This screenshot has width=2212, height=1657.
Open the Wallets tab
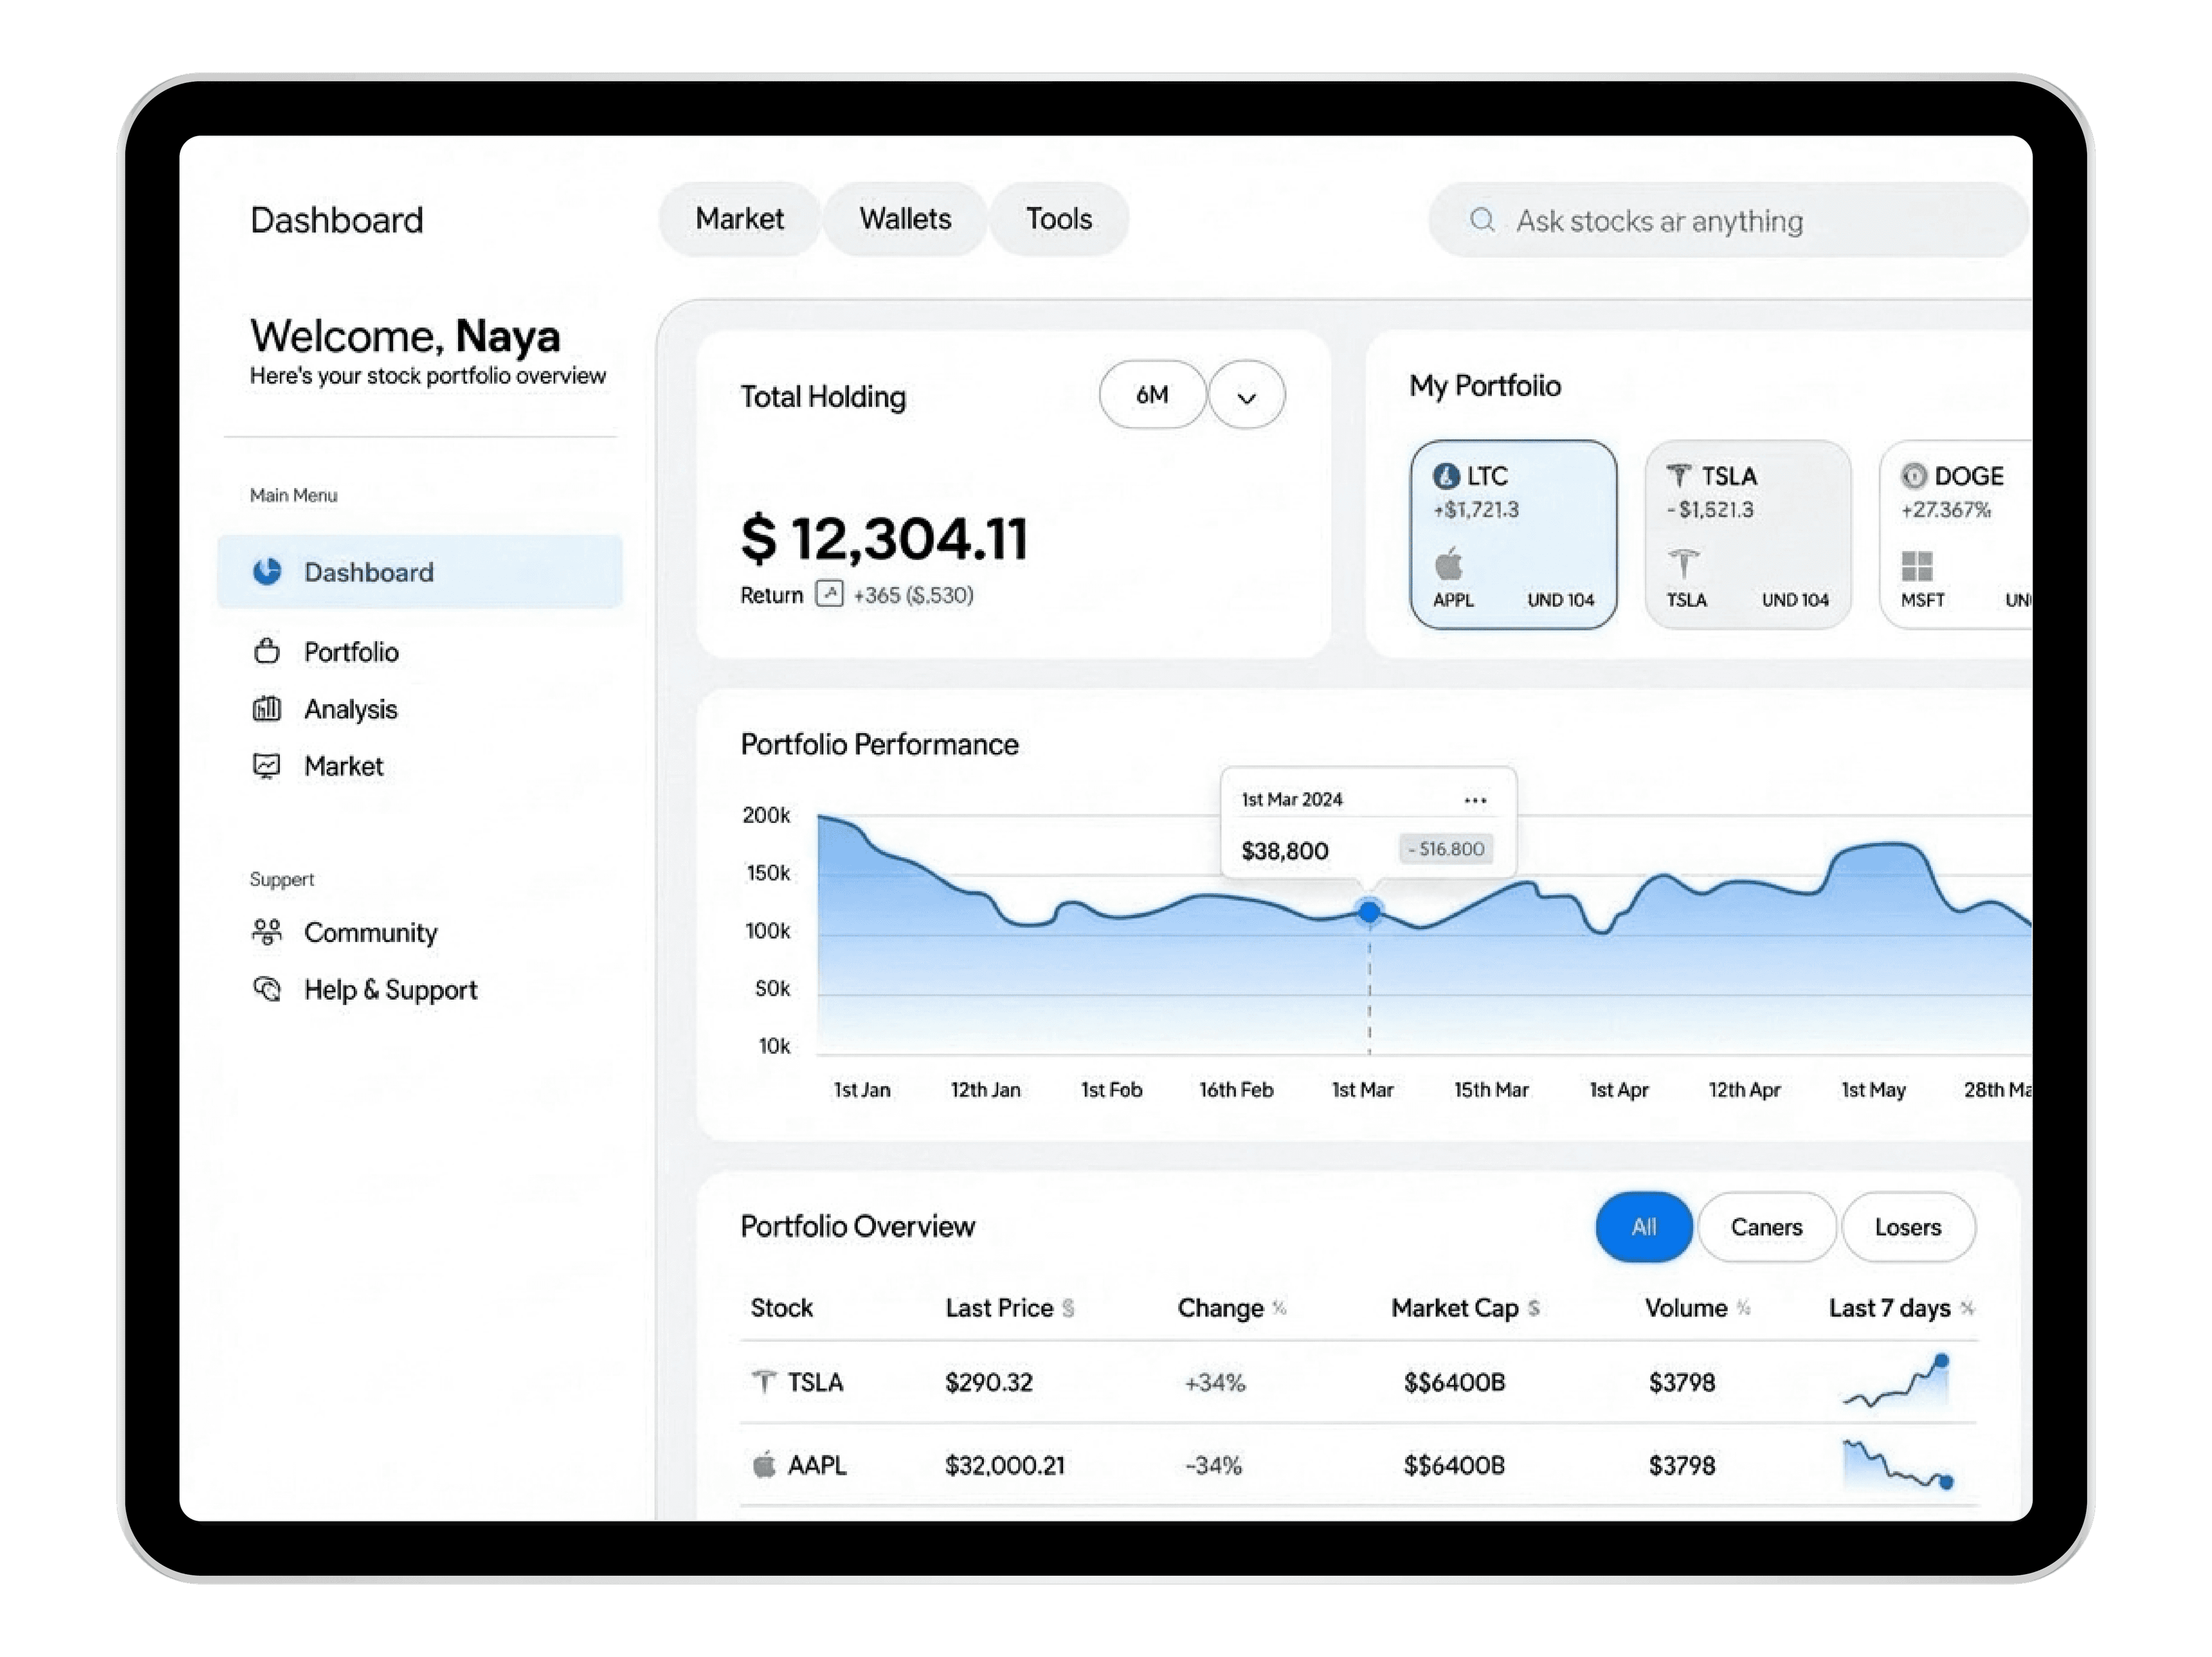pyautogui.click(x=905, y=219)
